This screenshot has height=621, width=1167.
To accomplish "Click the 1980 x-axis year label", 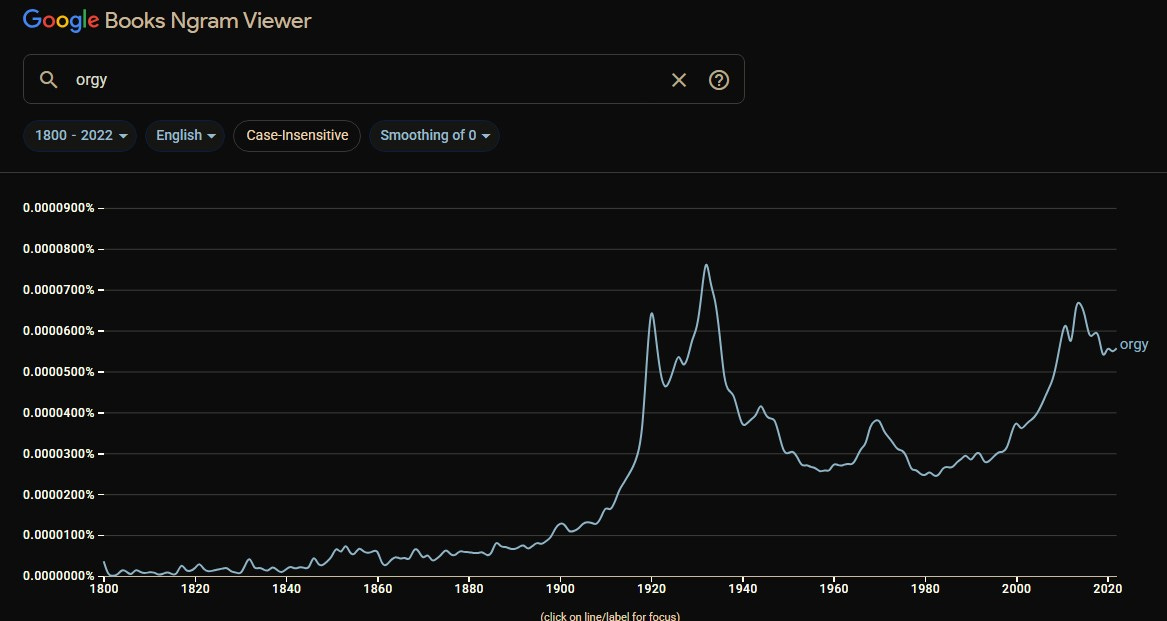I will click(925, 588).
